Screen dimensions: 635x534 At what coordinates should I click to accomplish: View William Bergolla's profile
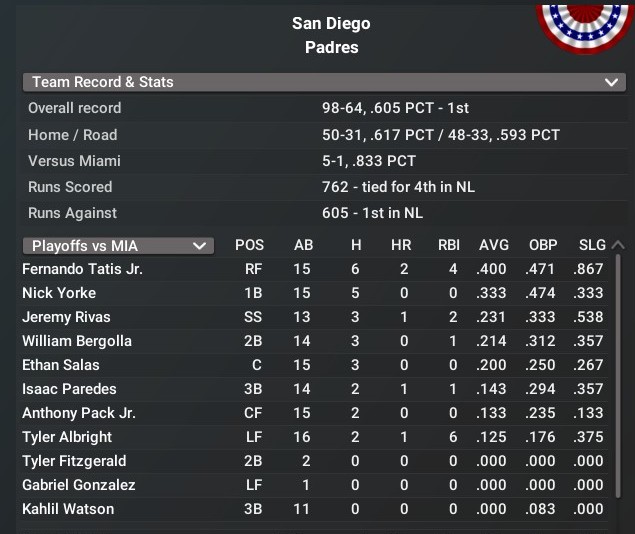pos(77,341)
